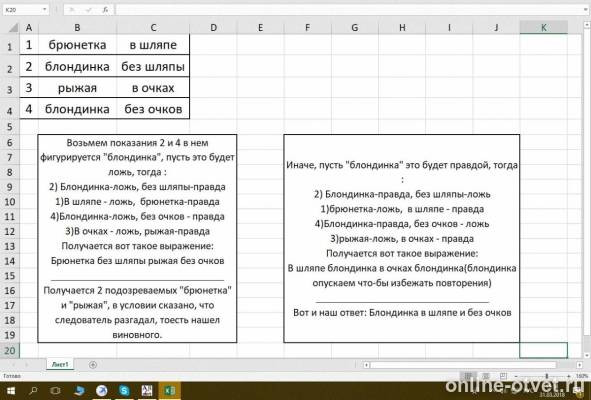Click the Excel icon on taskbar
This screenshot has width=591, height=400.
pyautogui.click(x=169, y=391)
